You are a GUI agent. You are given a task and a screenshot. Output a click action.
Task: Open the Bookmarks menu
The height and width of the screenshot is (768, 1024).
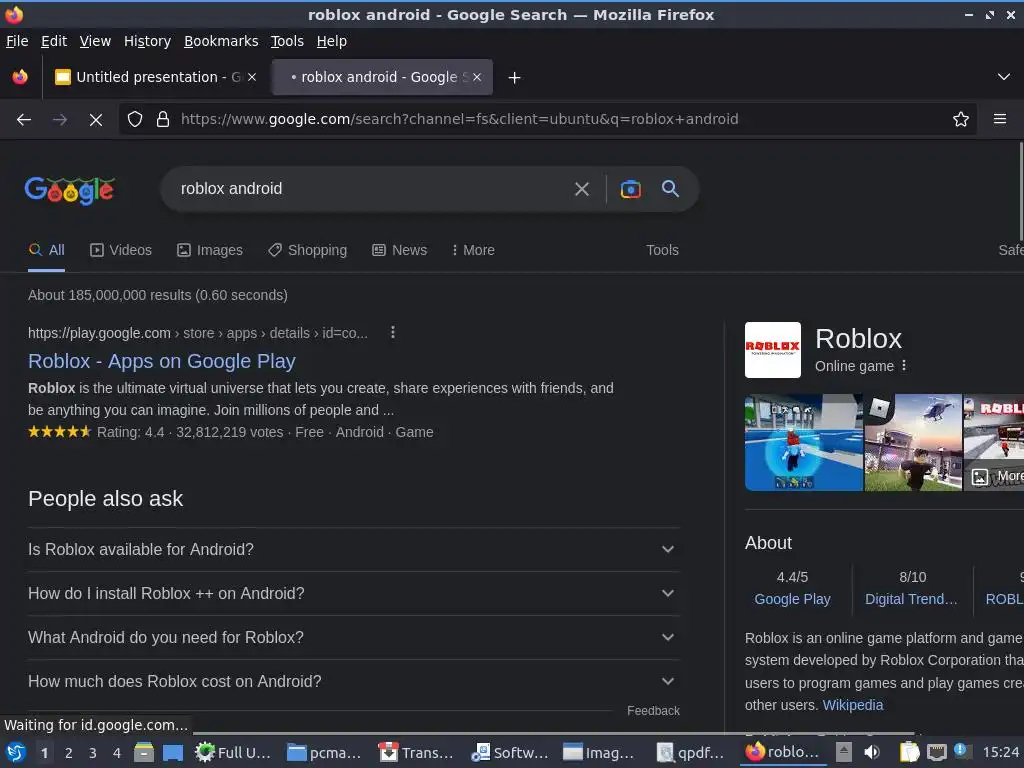pyautogui.click(x=221, y=41)
